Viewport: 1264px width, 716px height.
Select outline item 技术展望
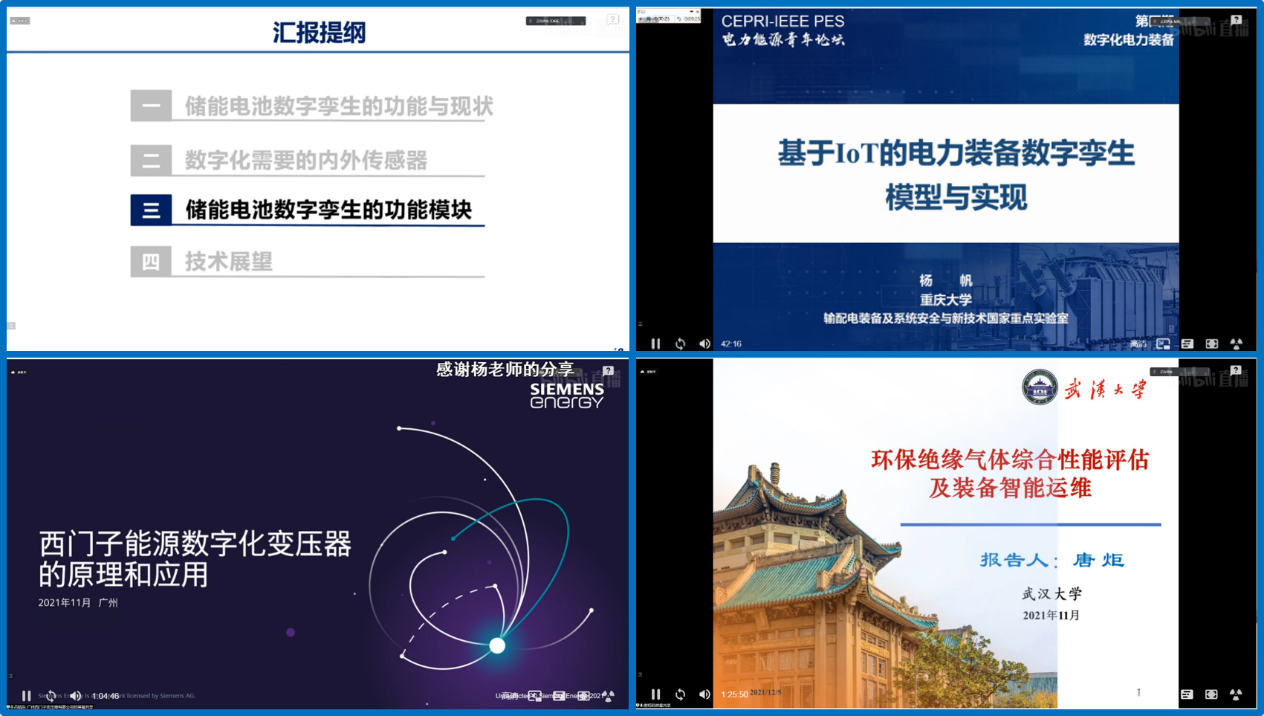pos(228,262)
